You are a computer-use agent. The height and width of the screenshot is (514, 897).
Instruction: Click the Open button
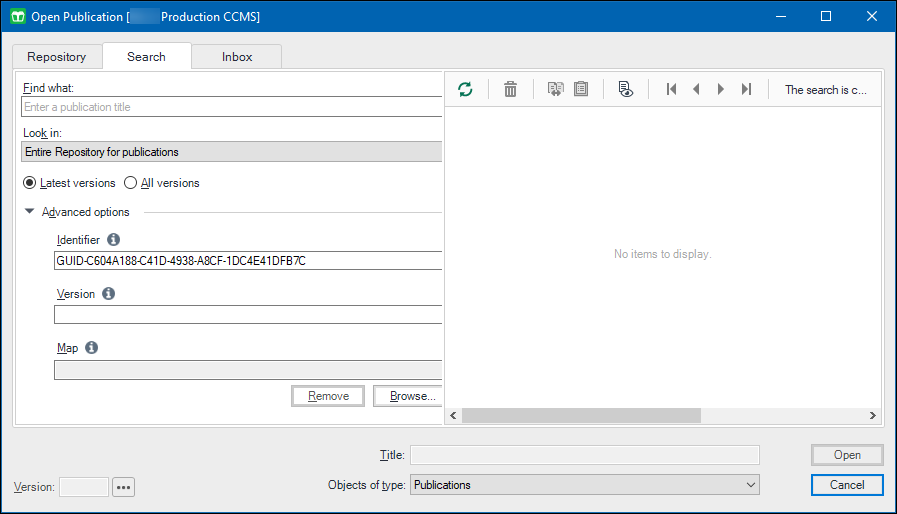coord(847,455)
